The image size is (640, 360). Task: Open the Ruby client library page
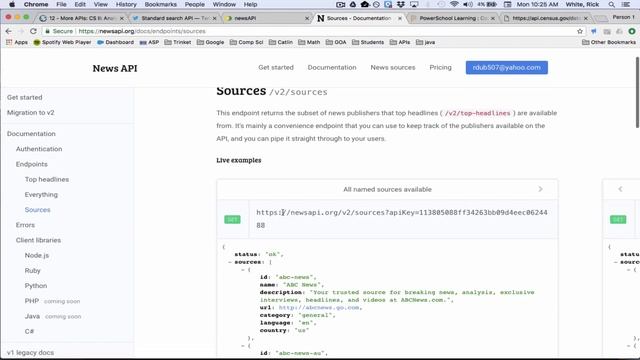(x=33, y=271)
